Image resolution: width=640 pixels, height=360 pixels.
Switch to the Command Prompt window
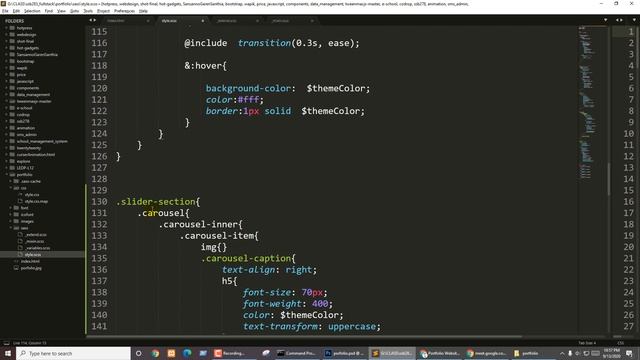pyautogui.click(x=296, y=353)
